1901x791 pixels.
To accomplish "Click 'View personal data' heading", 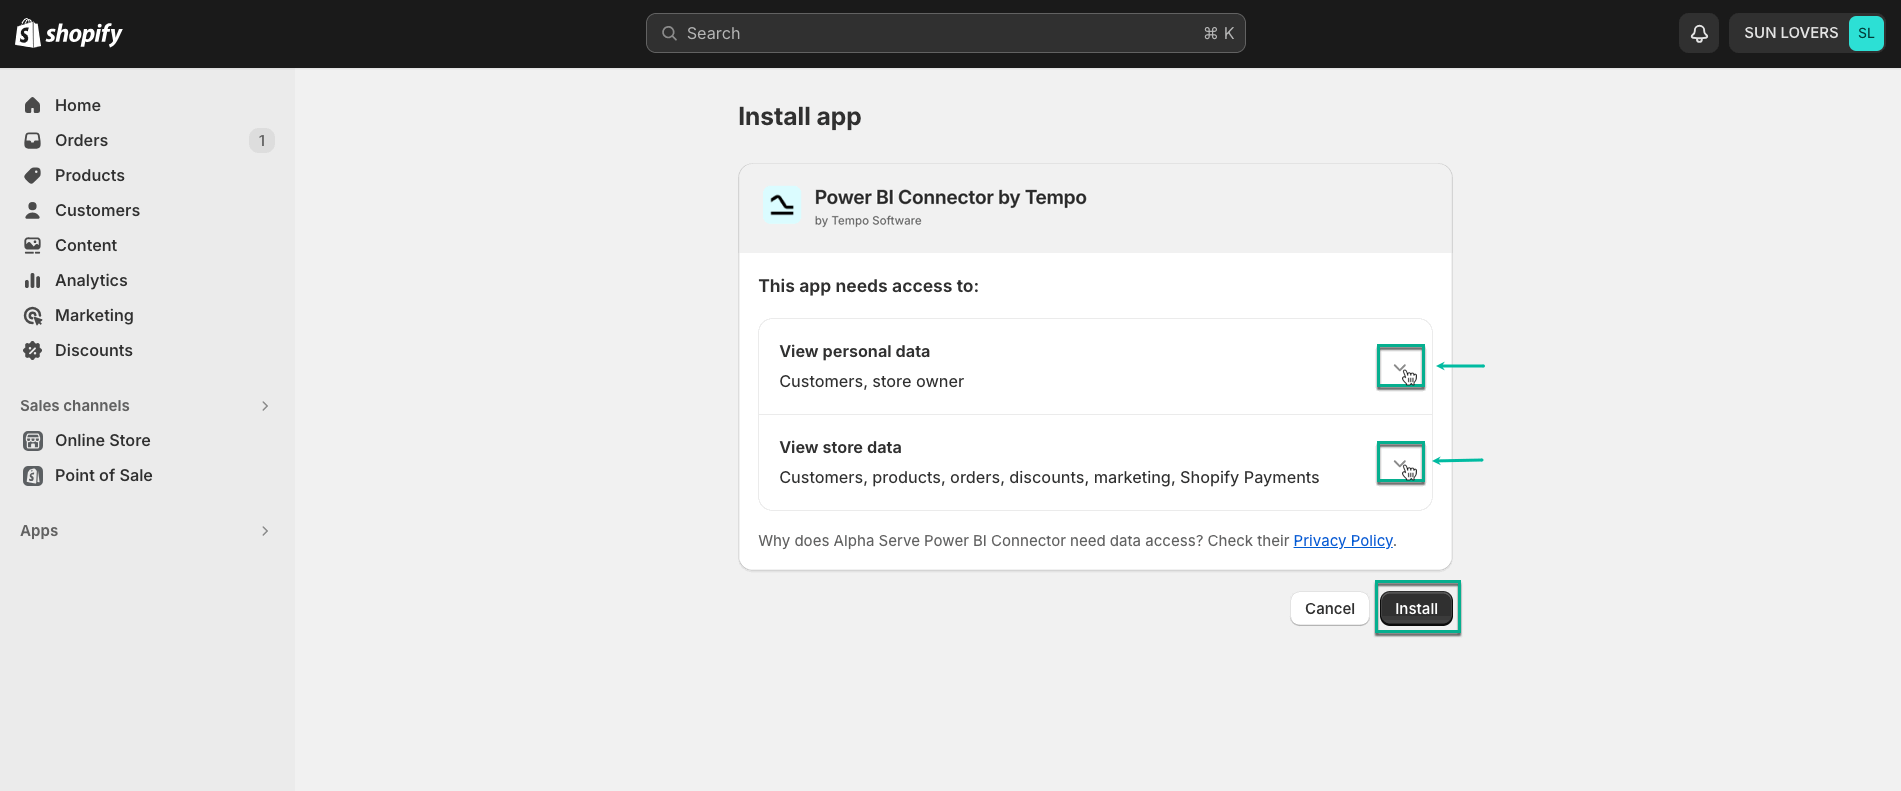I will pyautogui.click(x=854, y=351).
